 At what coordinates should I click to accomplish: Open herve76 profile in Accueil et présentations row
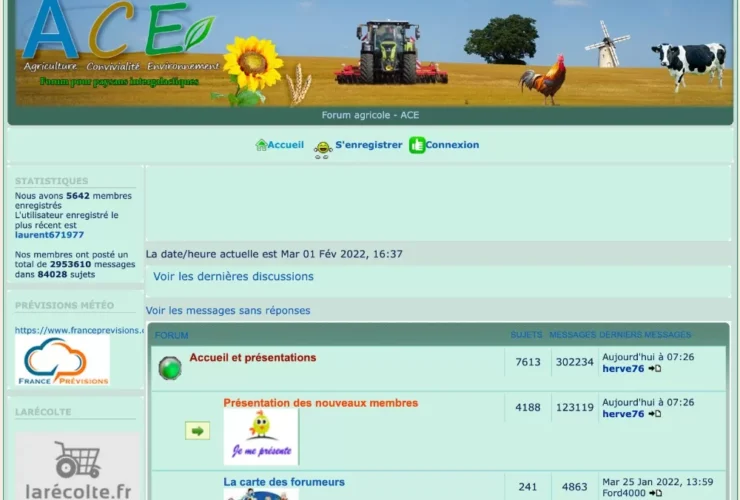pos(623,369)
